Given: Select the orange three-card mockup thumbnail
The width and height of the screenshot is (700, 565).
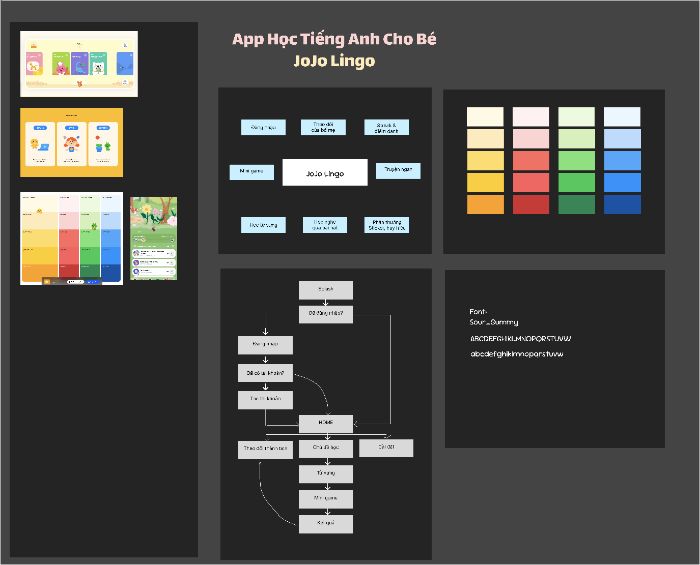Looking at the screenshot, I should coord(71,142).
